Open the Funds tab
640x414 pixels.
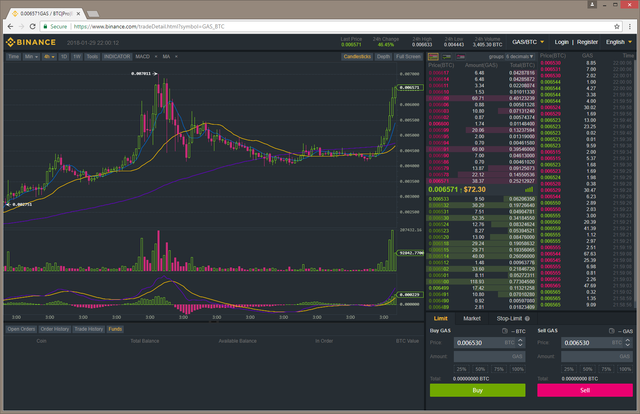115,329
